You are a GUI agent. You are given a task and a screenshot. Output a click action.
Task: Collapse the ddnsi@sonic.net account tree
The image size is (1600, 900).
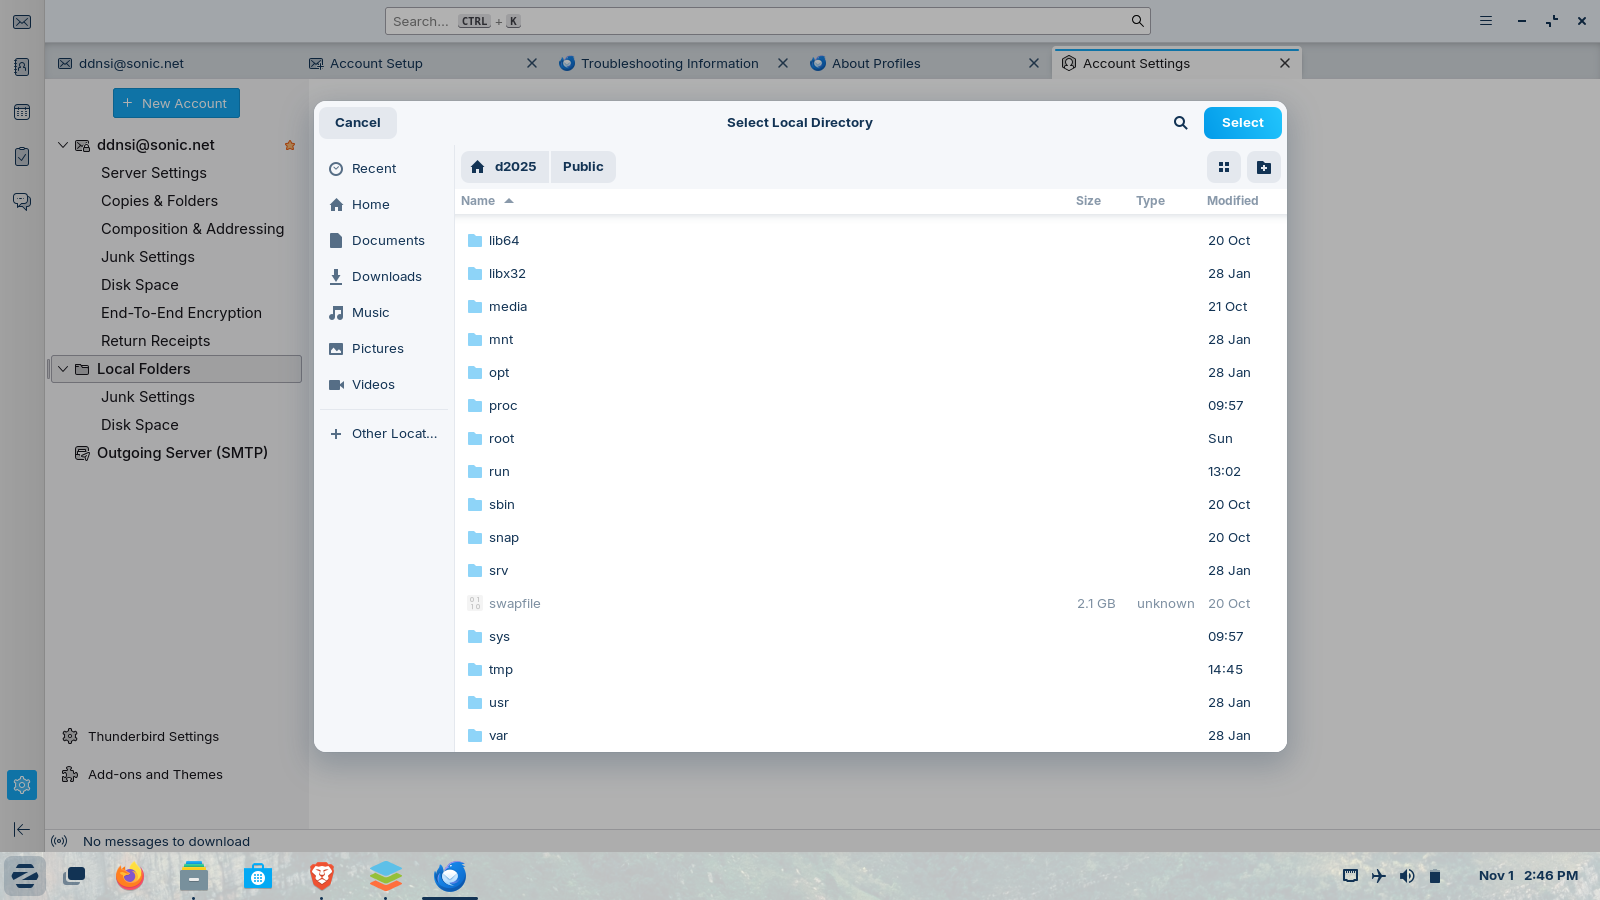pyautogui.click(x=63, y=145)
